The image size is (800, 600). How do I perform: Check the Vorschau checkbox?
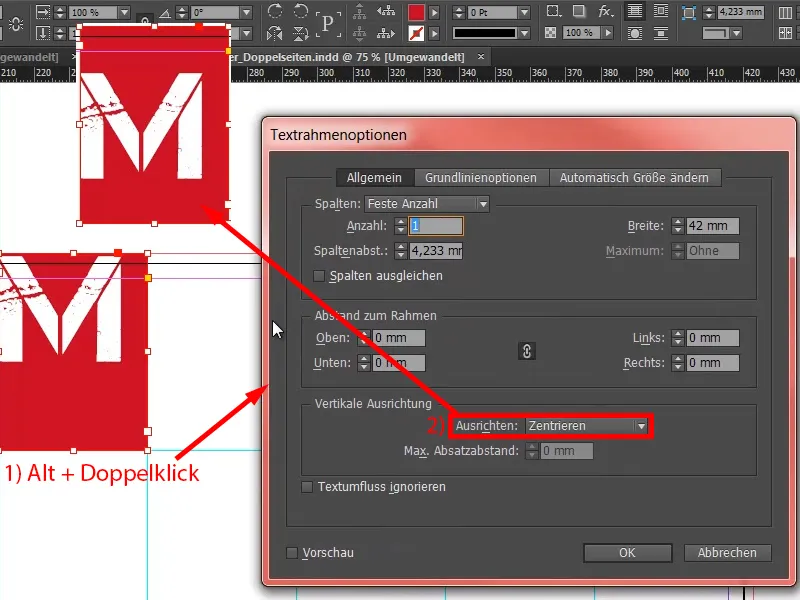coord(292,553)
